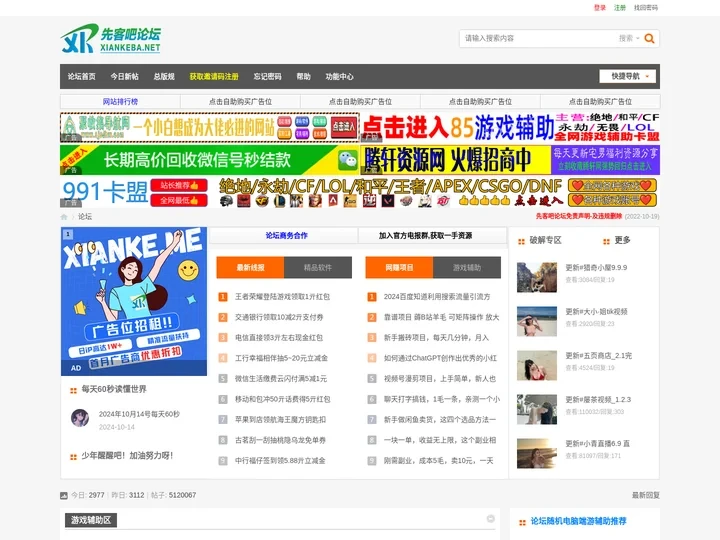The height and width of the screenshot is (540, 720).
Task: Click the 更多 link in 破解专区
Action: (x=622, y=240)
